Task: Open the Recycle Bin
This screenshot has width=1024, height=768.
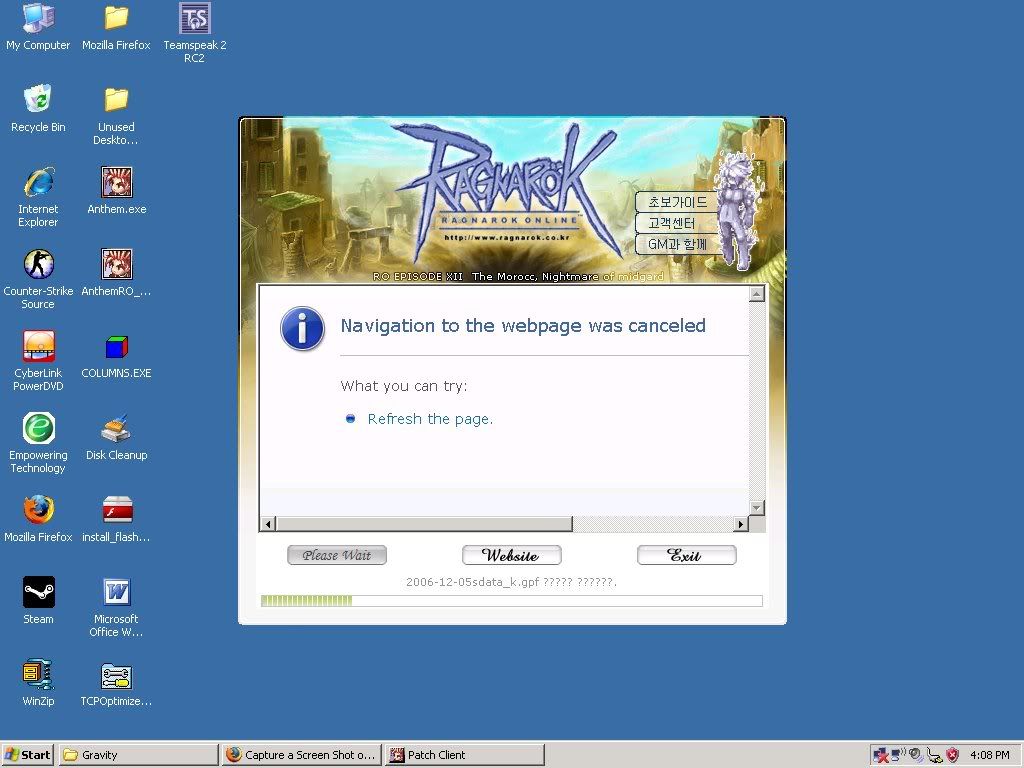Action: 38,108
